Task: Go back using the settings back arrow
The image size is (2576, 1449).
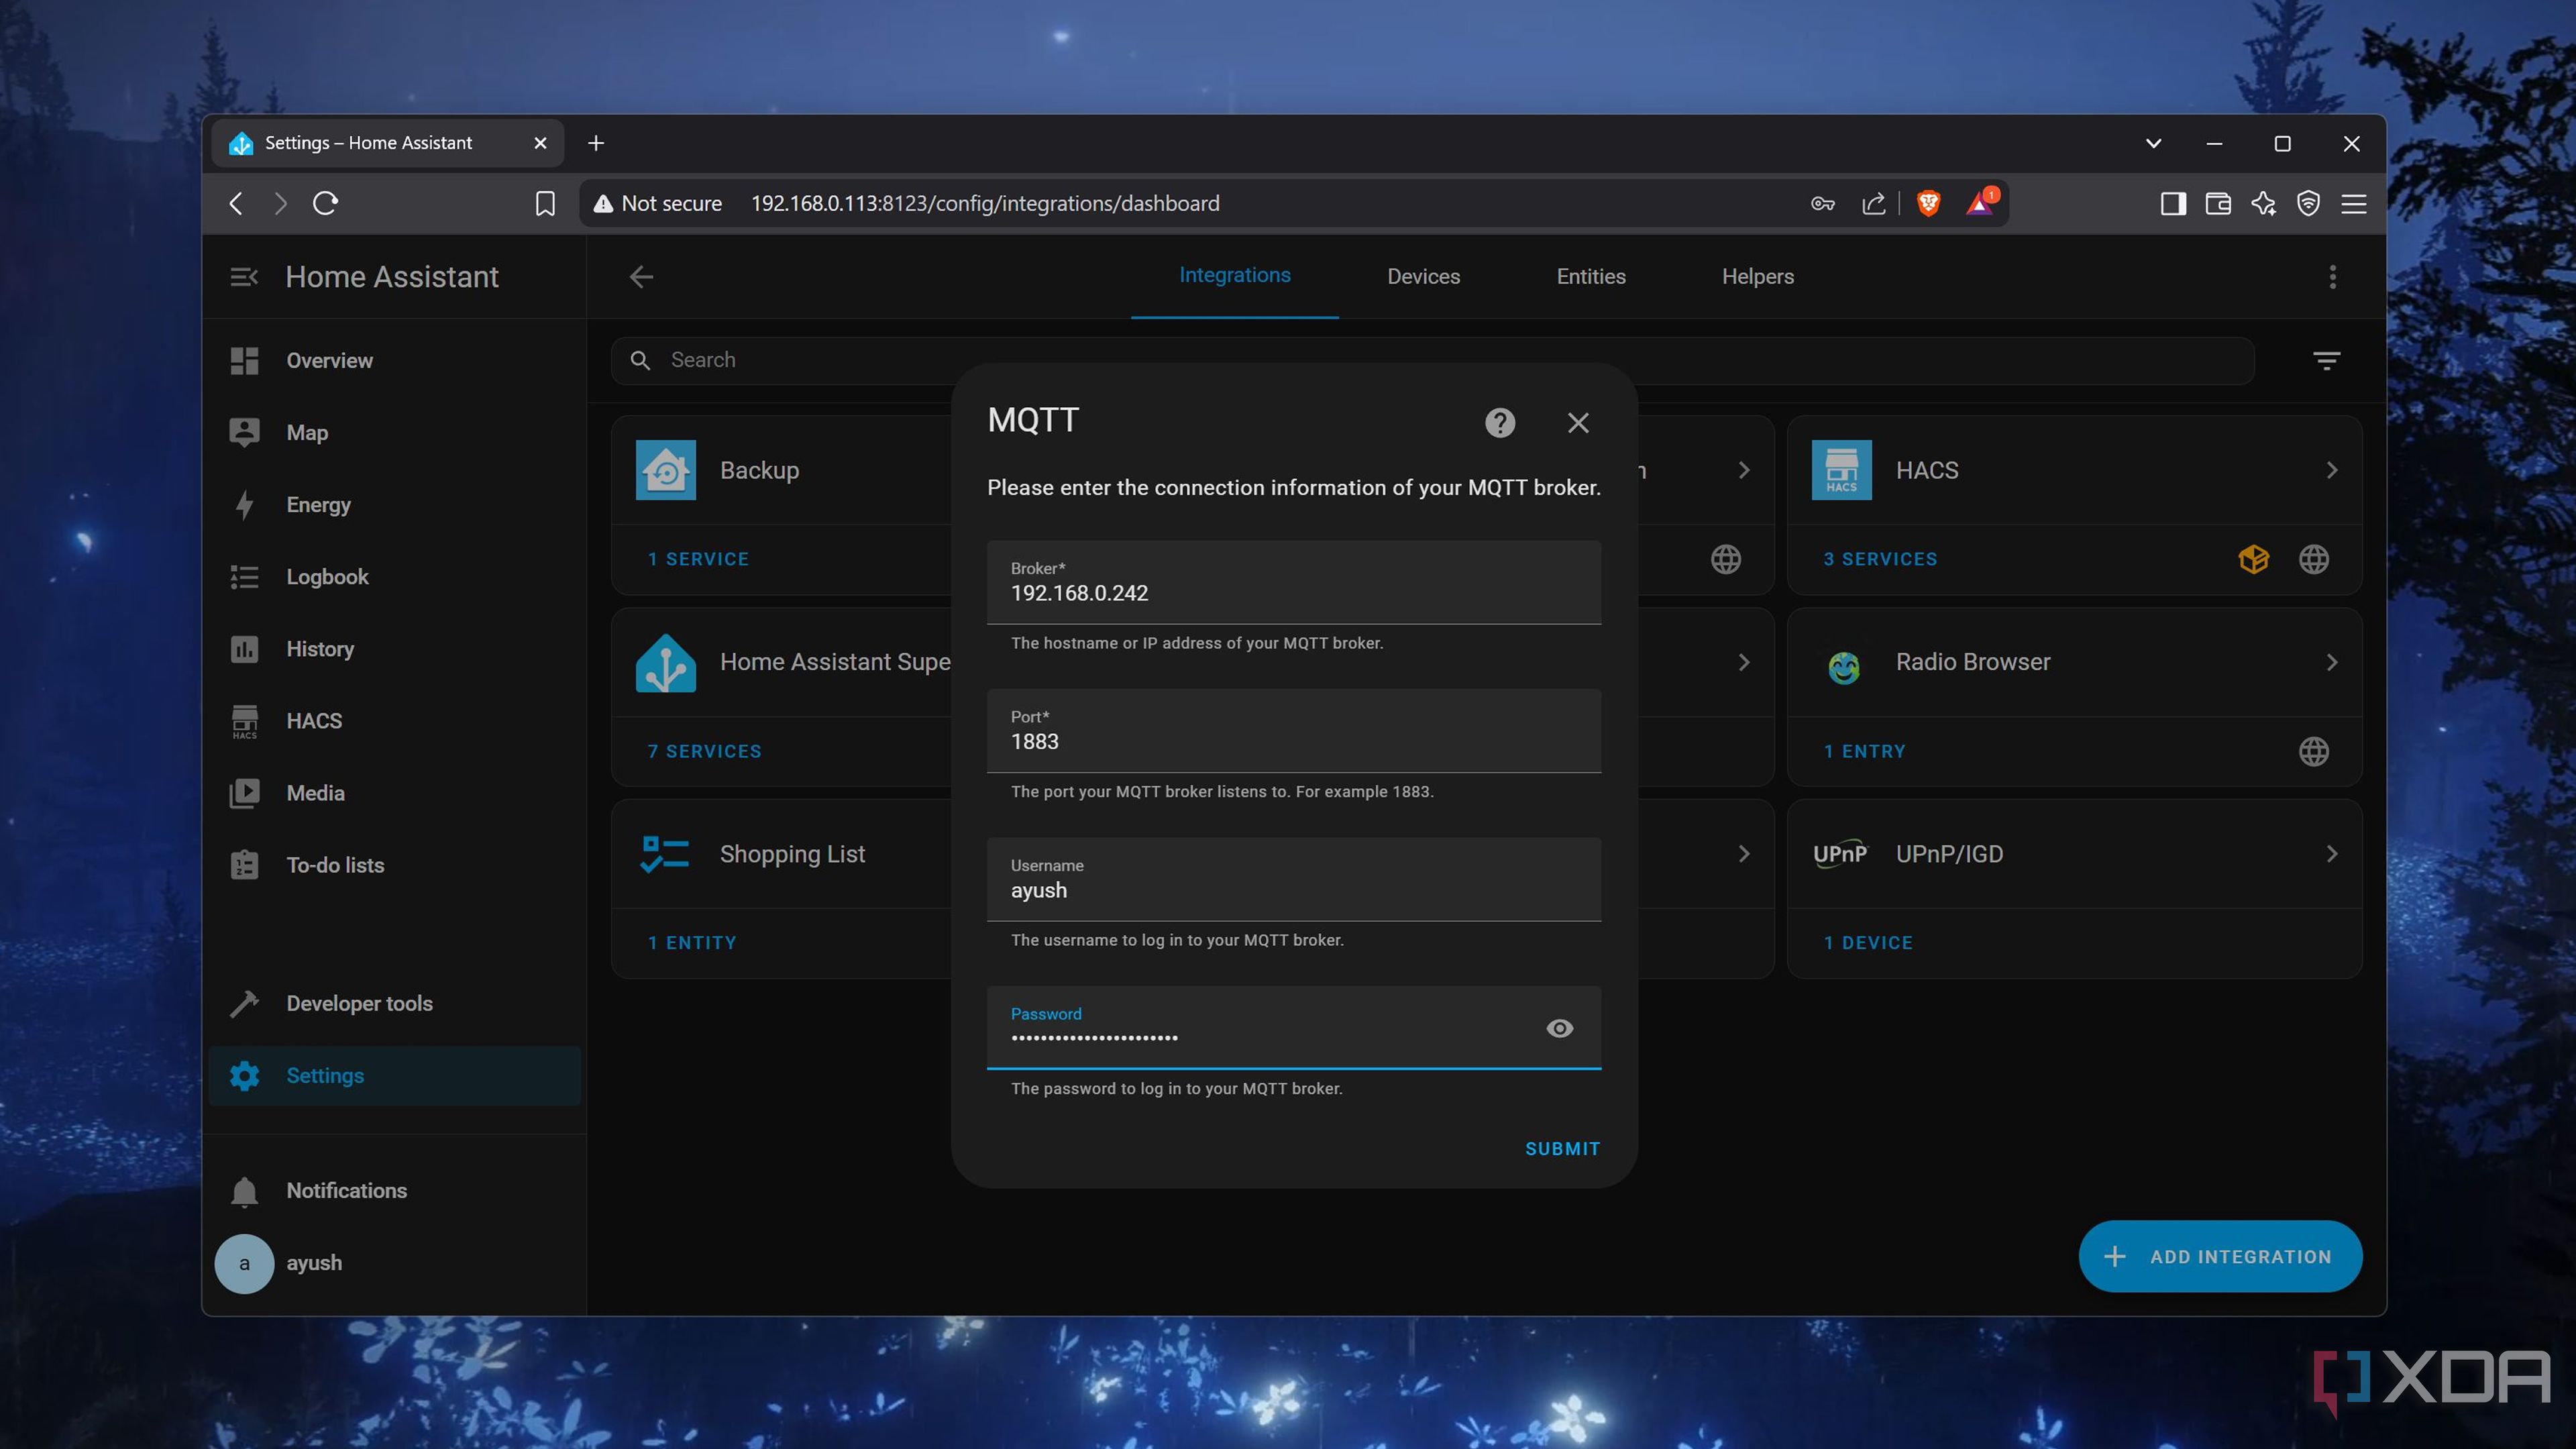Action: [641, 277]
